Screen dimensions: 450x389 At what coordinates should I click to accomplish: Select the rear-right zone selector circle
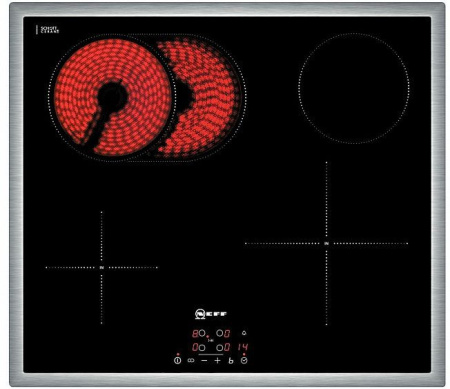pyautogui.click(x=220, y=333)
